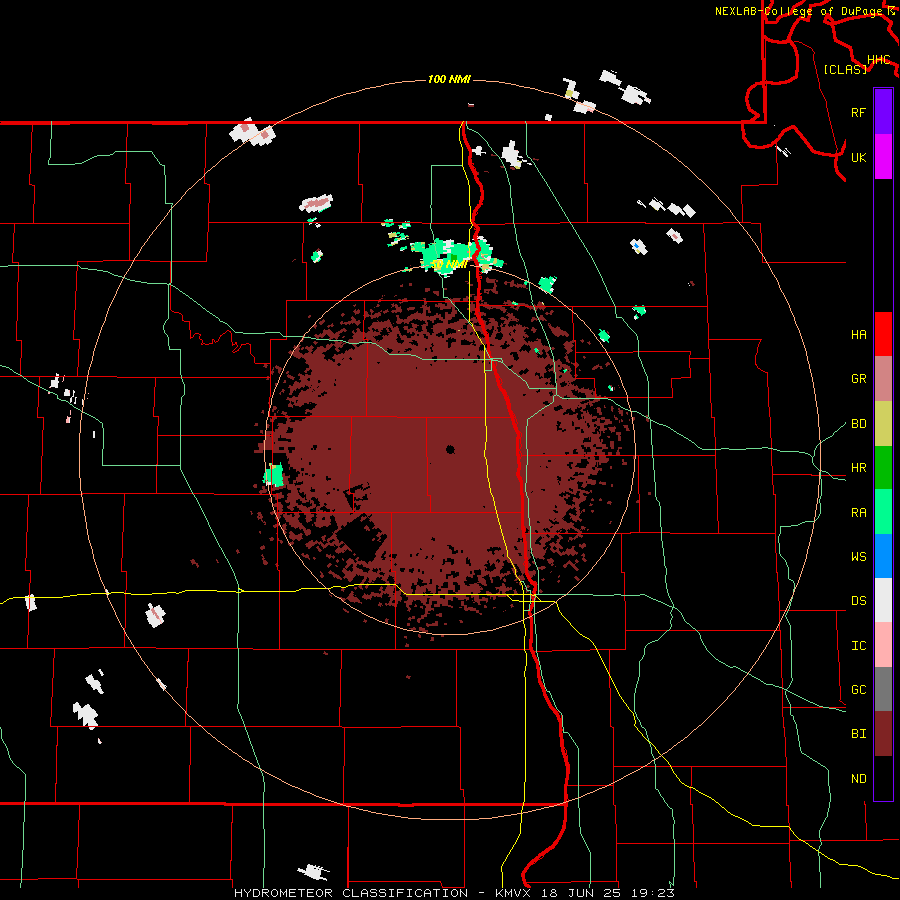Click the '50 NMI' range ring label
This screenshot has height=900, width=900.
(x=449, y=264)
